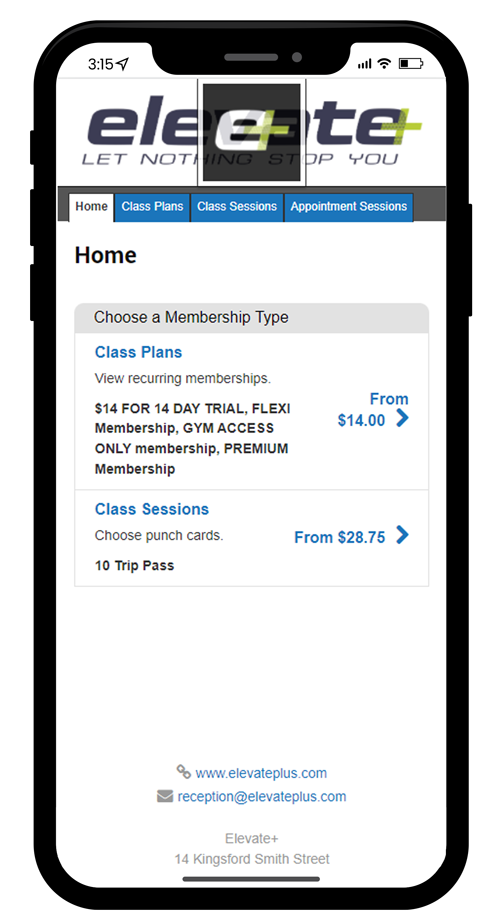Click the email envelope icon
This screenshot has height=923, width=500.
point(165,796)
